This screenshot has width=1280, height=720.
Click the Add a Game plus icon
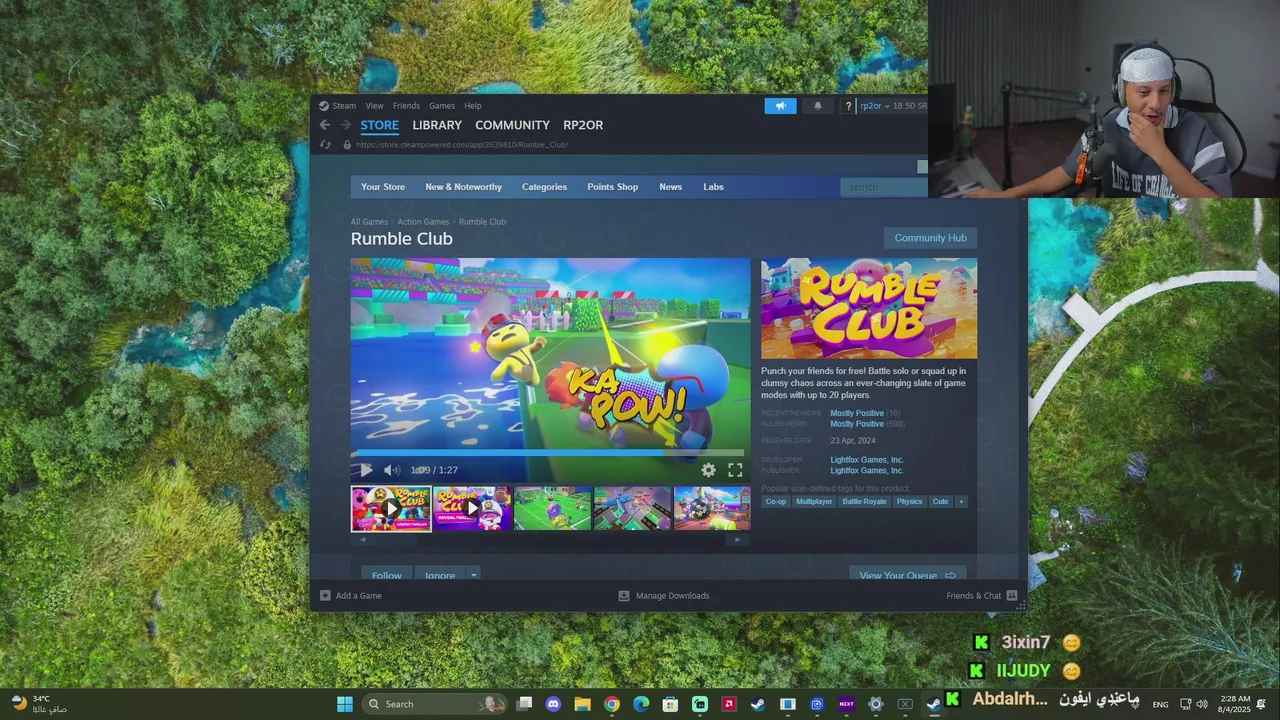pos(325,596)
